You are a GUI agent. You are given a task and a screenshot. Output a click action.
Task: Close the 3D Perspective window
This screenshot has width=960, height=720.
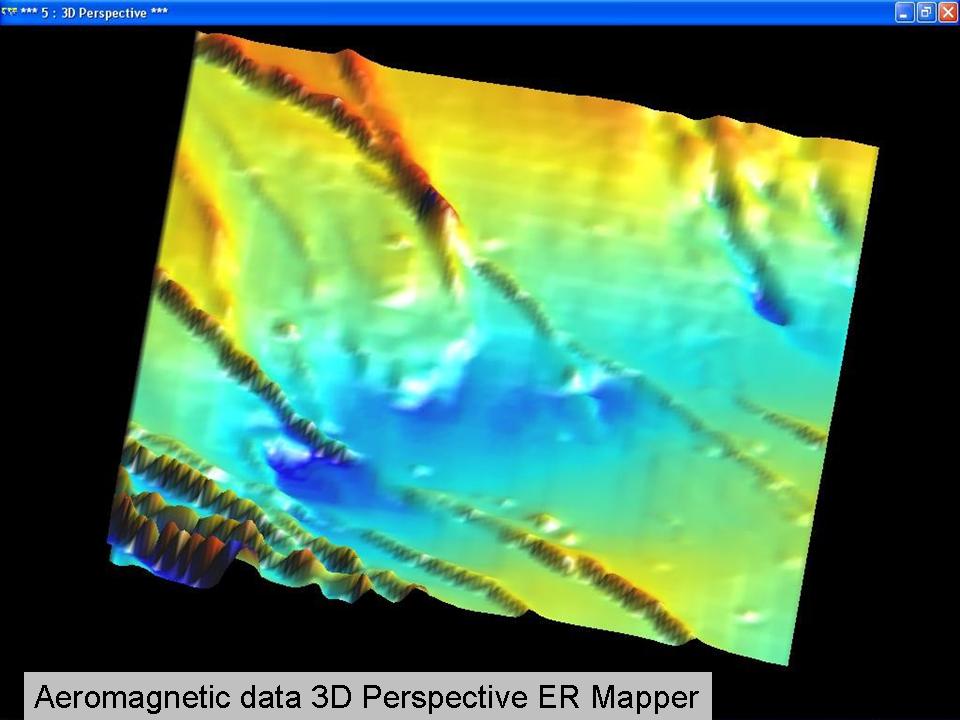point(948,12)
